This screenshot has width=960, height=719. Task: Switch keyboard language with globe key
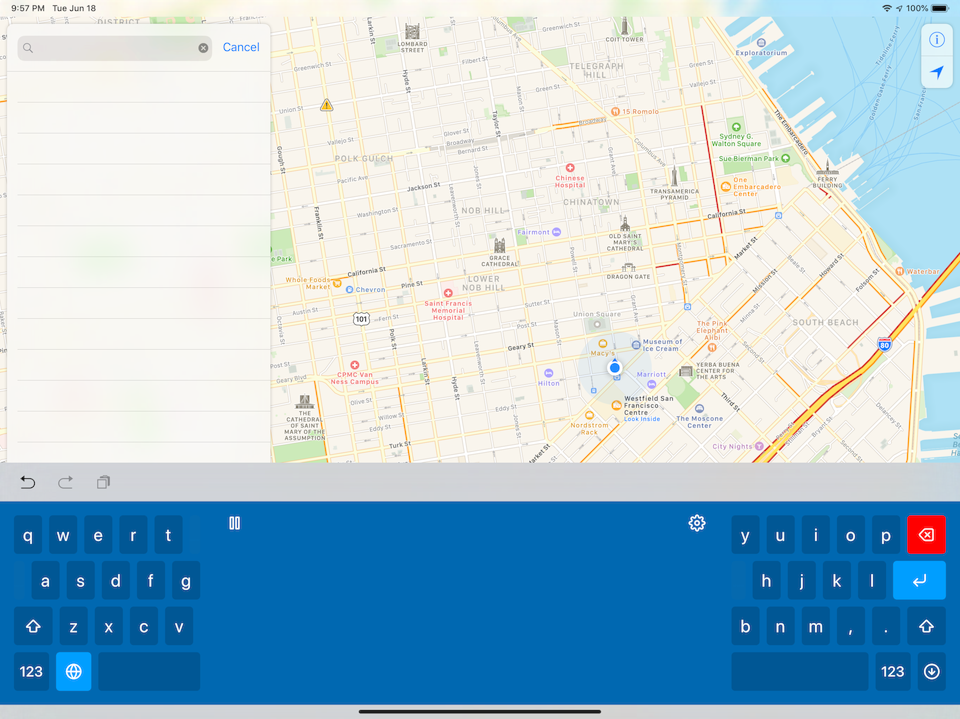click(73, 671)
